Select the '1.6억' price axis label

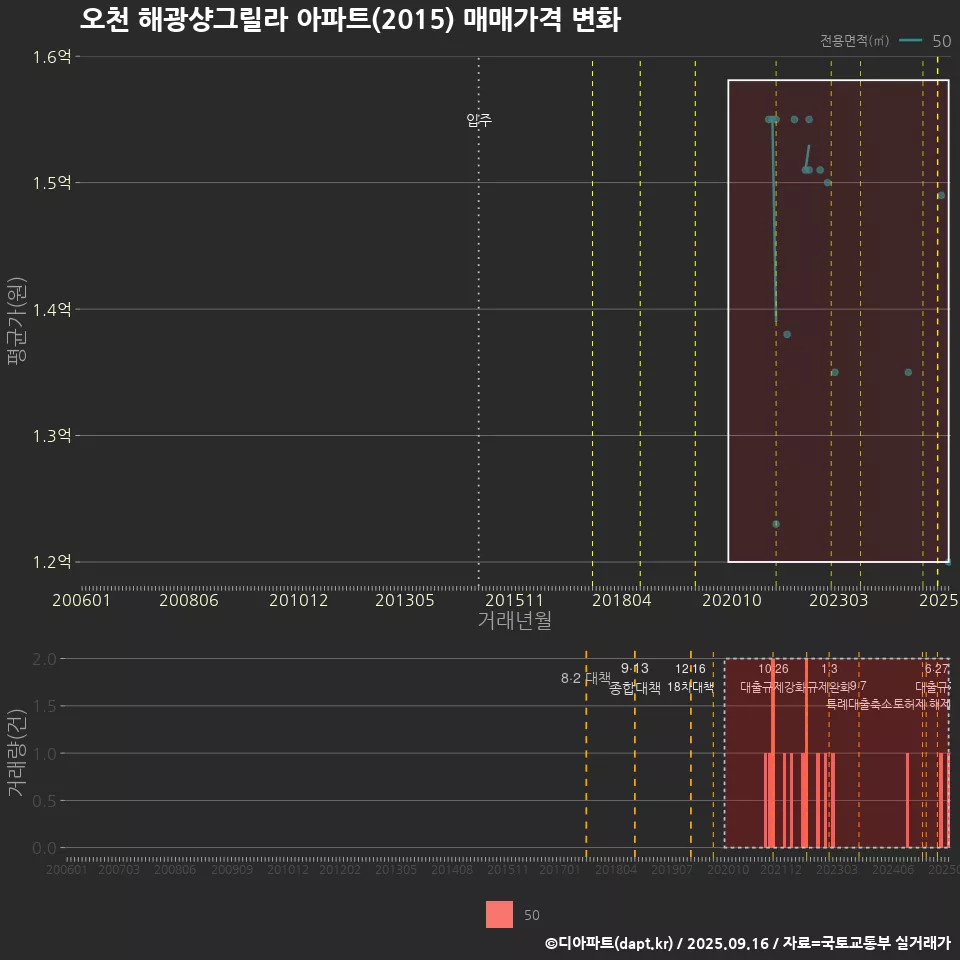(x=51, y=57)
